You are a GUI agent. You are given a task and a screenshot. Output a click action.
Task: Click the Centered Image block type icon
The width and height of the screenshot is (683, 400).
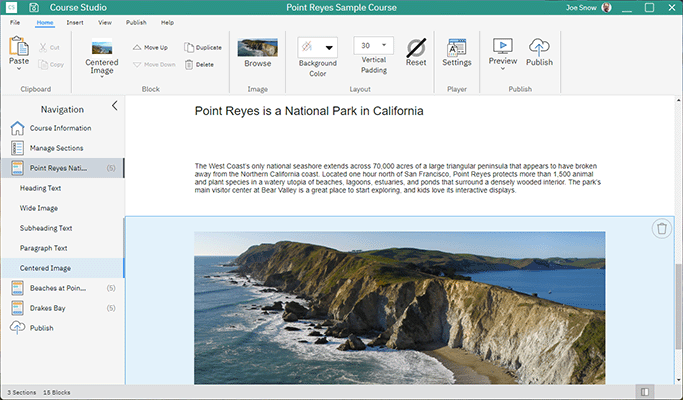tap(102, 47)
